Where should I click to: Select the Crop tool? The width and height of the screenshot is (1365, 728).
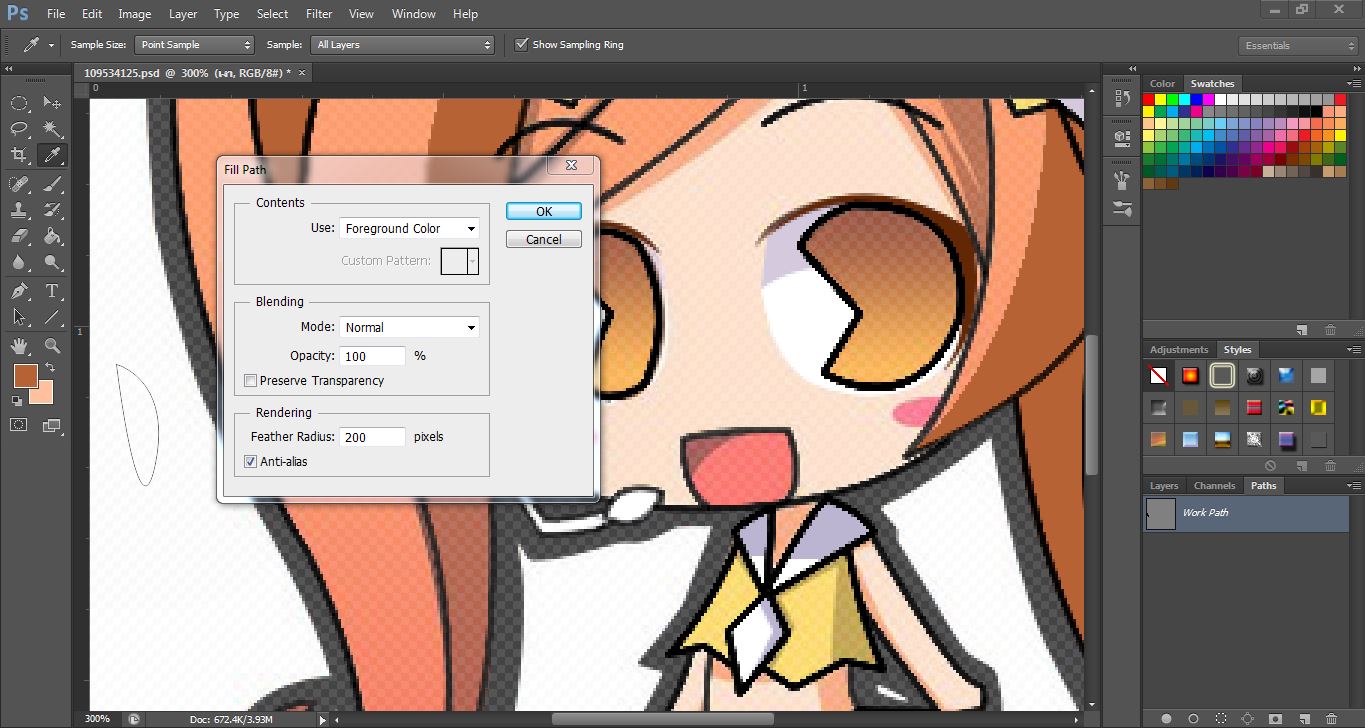[x=19, y=155]
